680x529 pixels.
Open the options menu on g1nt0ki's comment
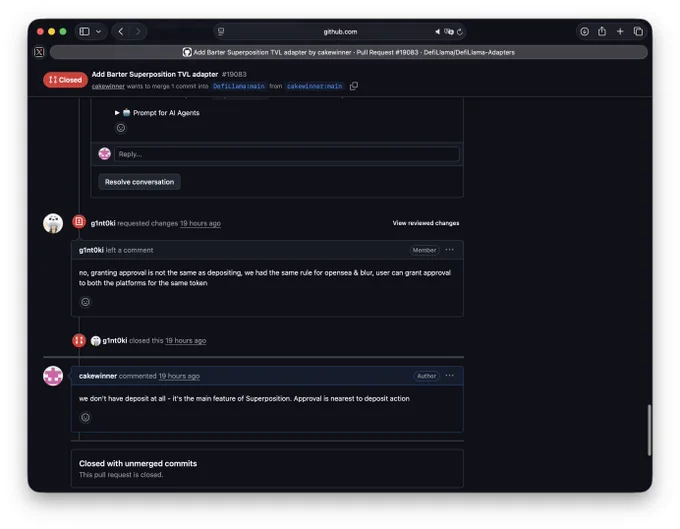(450, 250)
